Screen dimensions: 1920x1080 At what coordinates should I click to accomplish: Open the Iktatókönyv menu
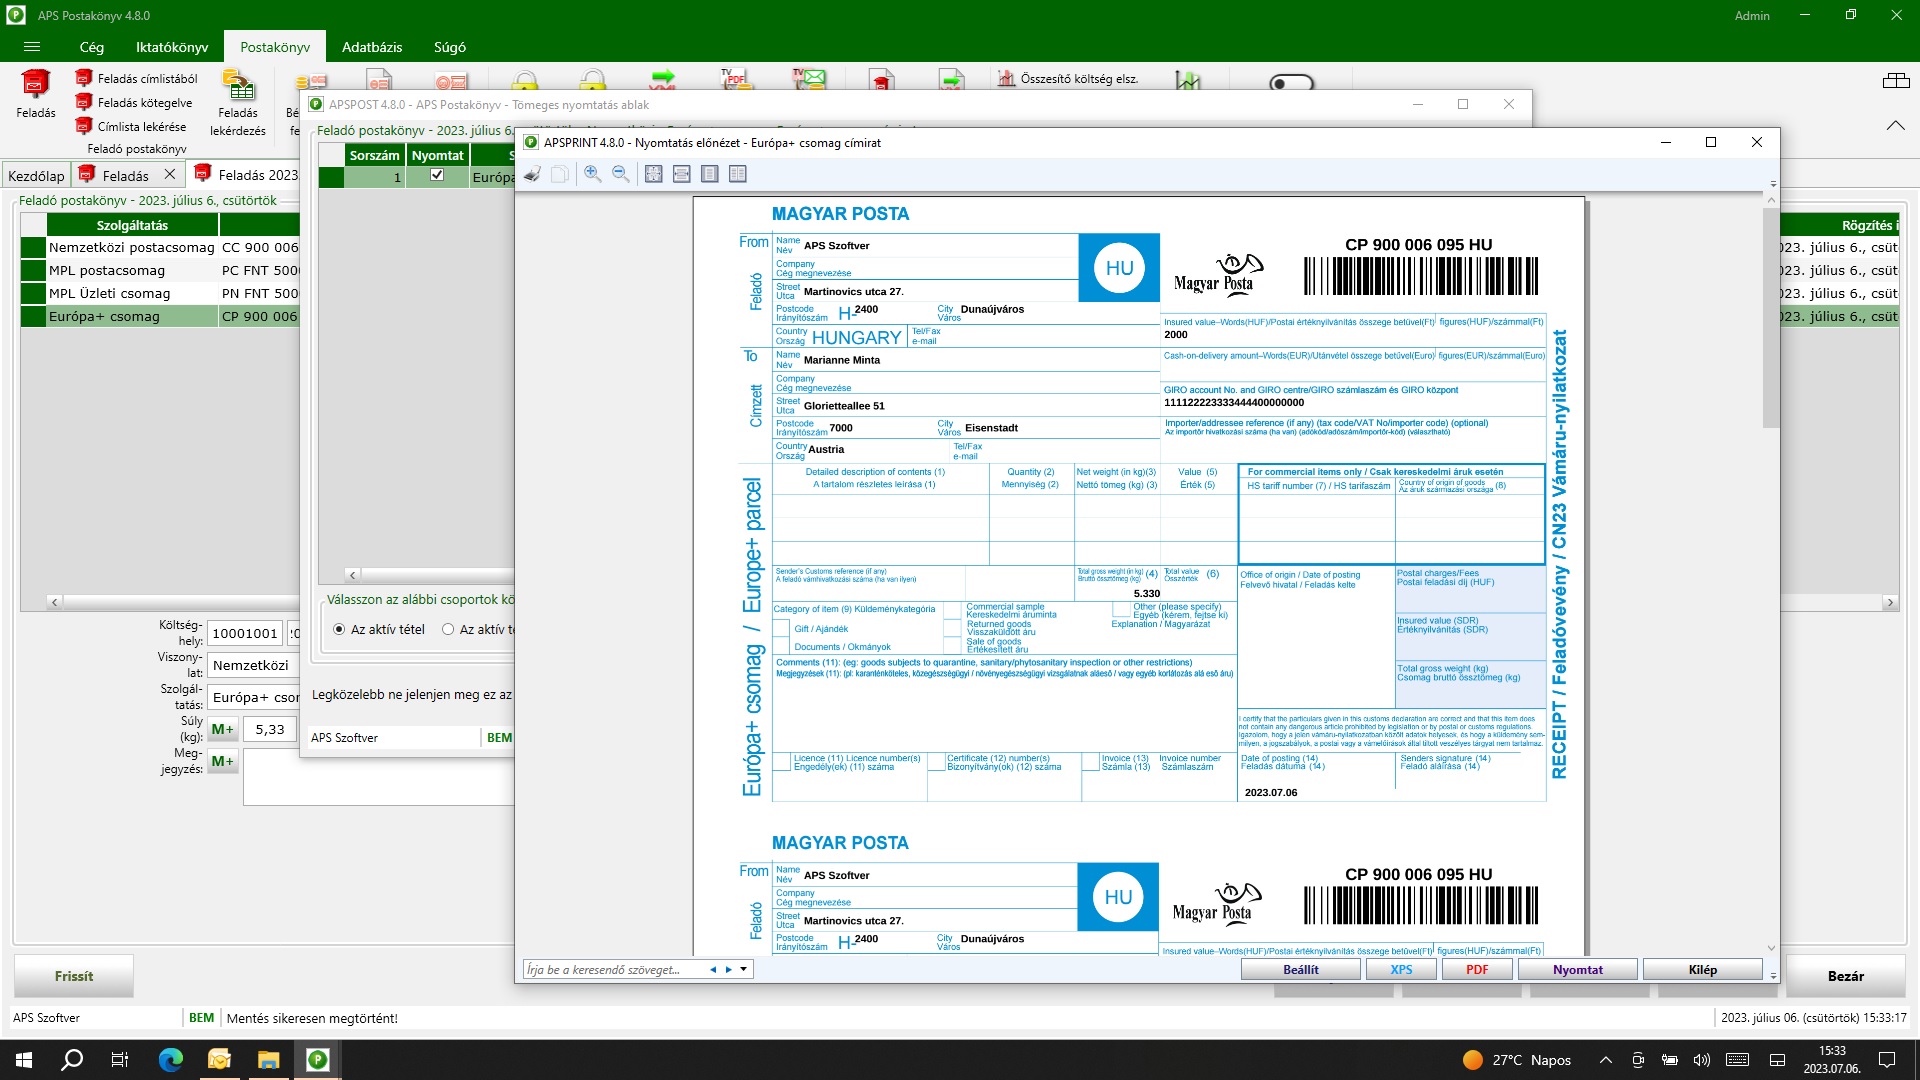tap(172, 47)
